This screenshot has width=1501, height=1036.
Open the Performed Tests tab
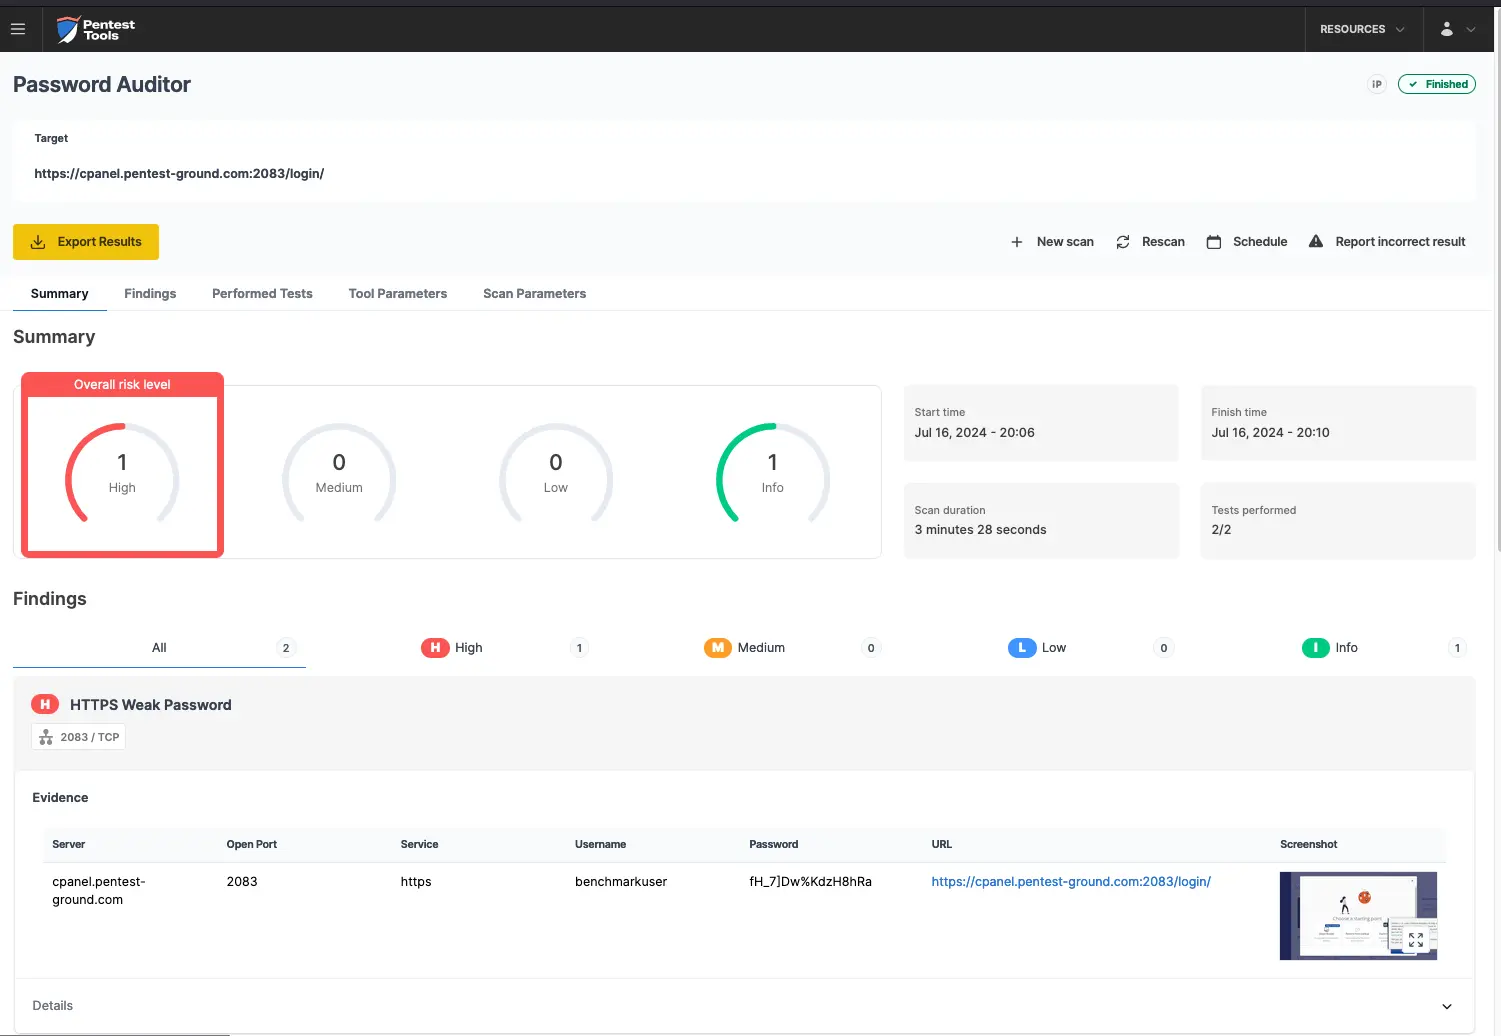tap(262, 294)
